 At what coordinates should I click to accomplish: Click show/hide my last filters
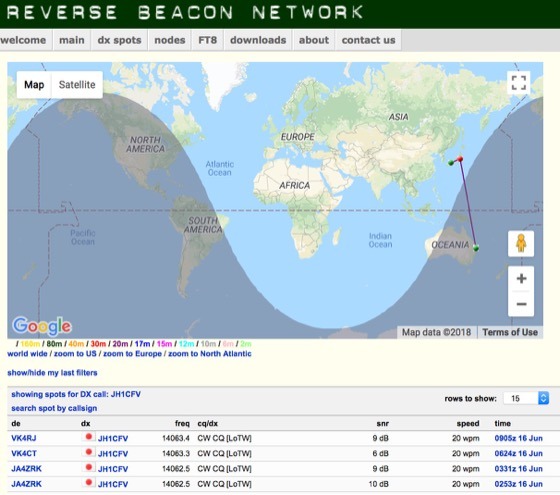tap(52, 373)
